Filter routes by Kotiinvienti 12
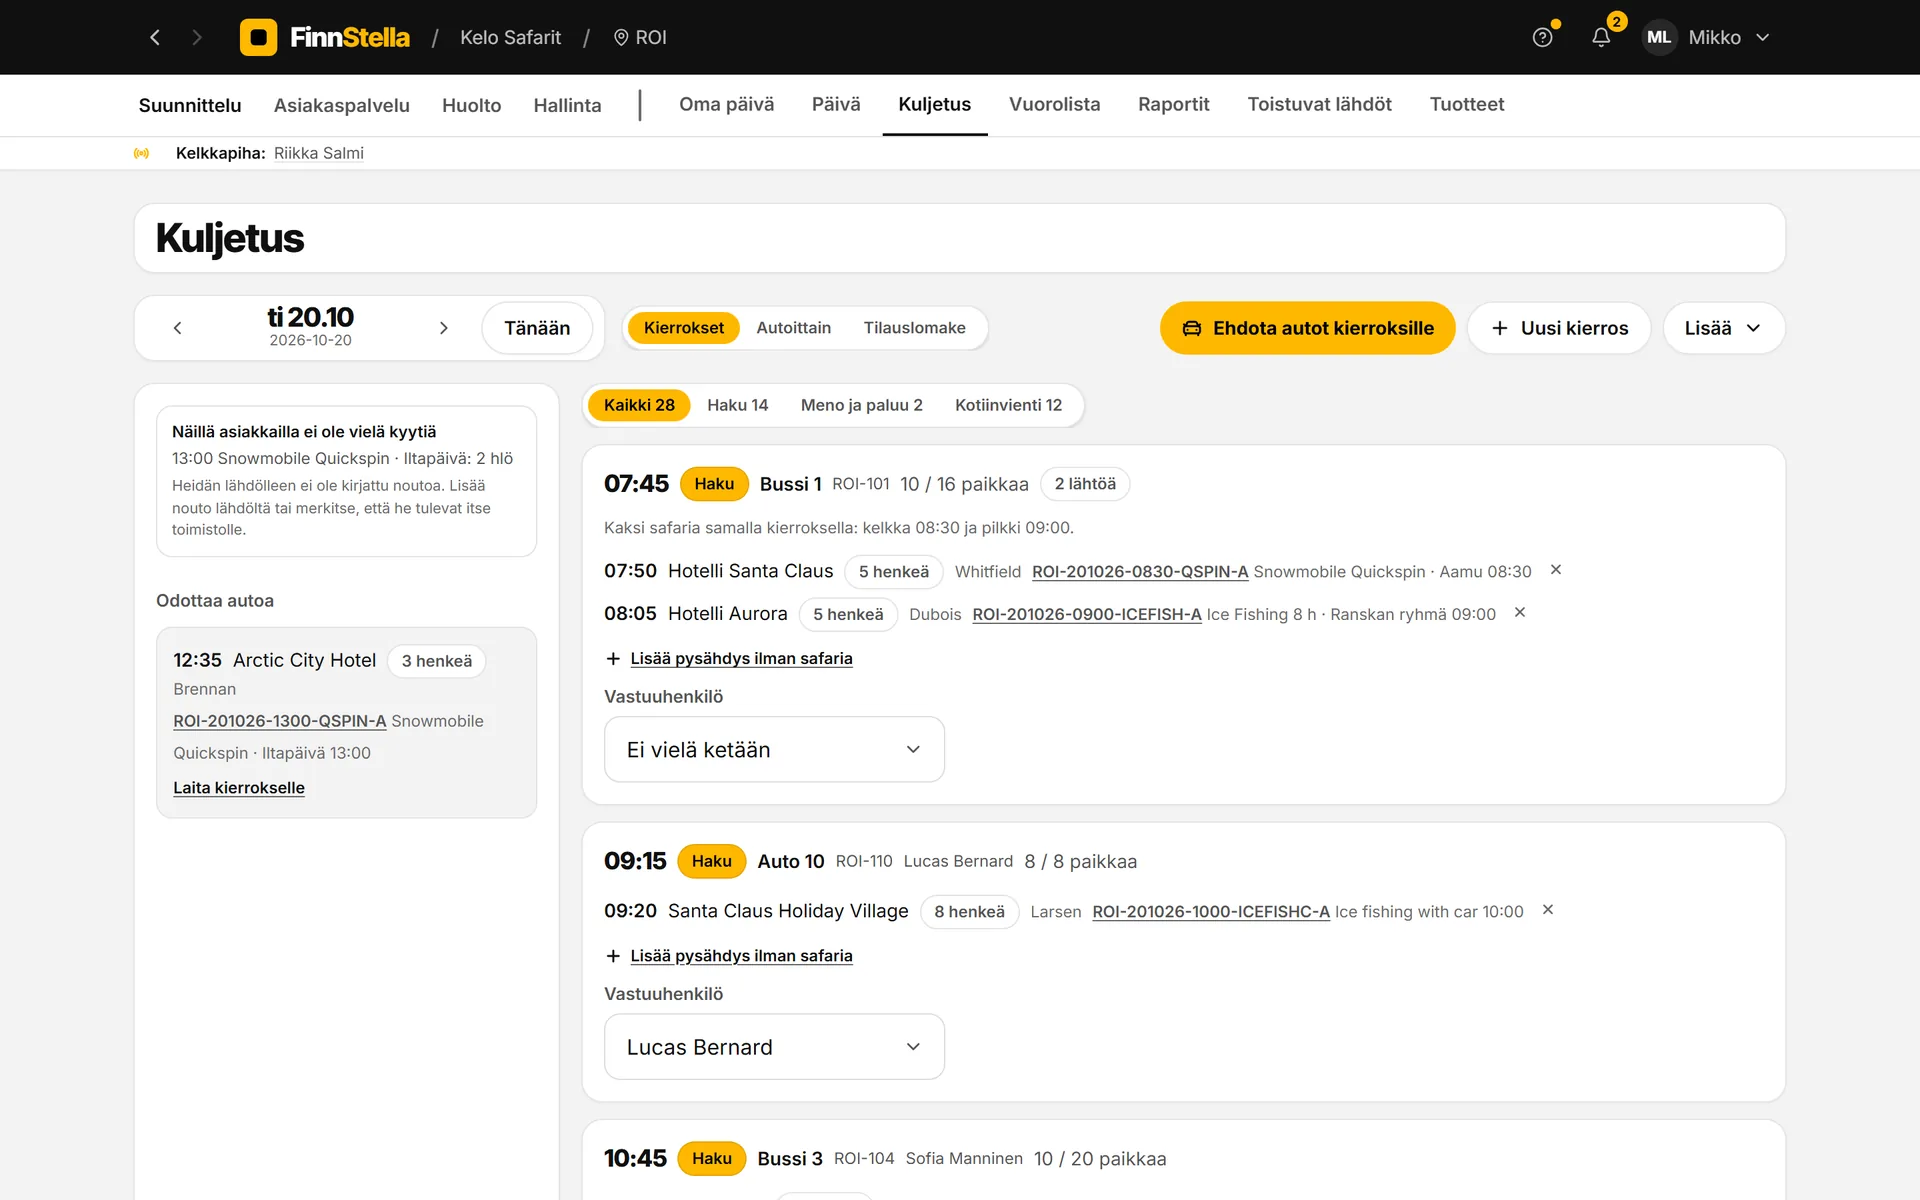 (x=1008, y=405)
